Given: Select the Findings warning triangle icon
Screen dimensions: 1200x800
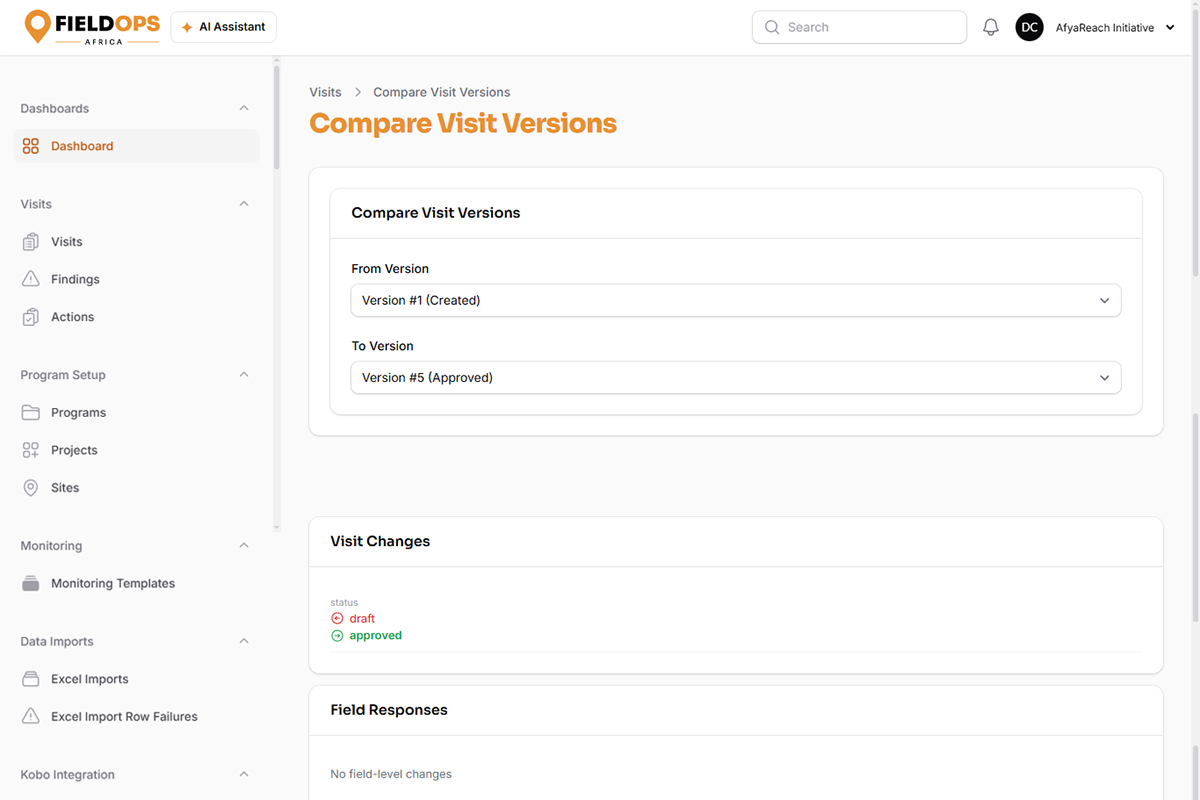Looking at the screenshot, I should click(31, 279).
